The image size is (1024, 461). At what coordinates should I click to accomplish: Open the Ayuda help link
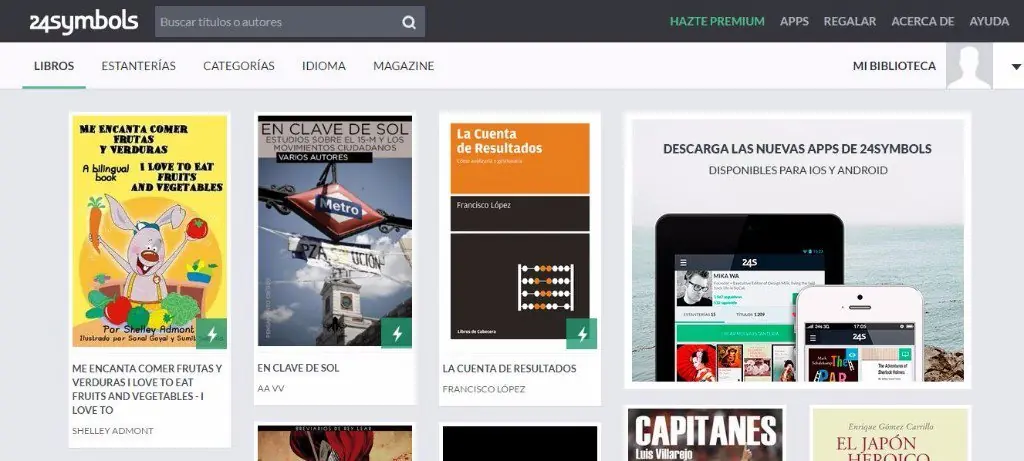point(989,22)
